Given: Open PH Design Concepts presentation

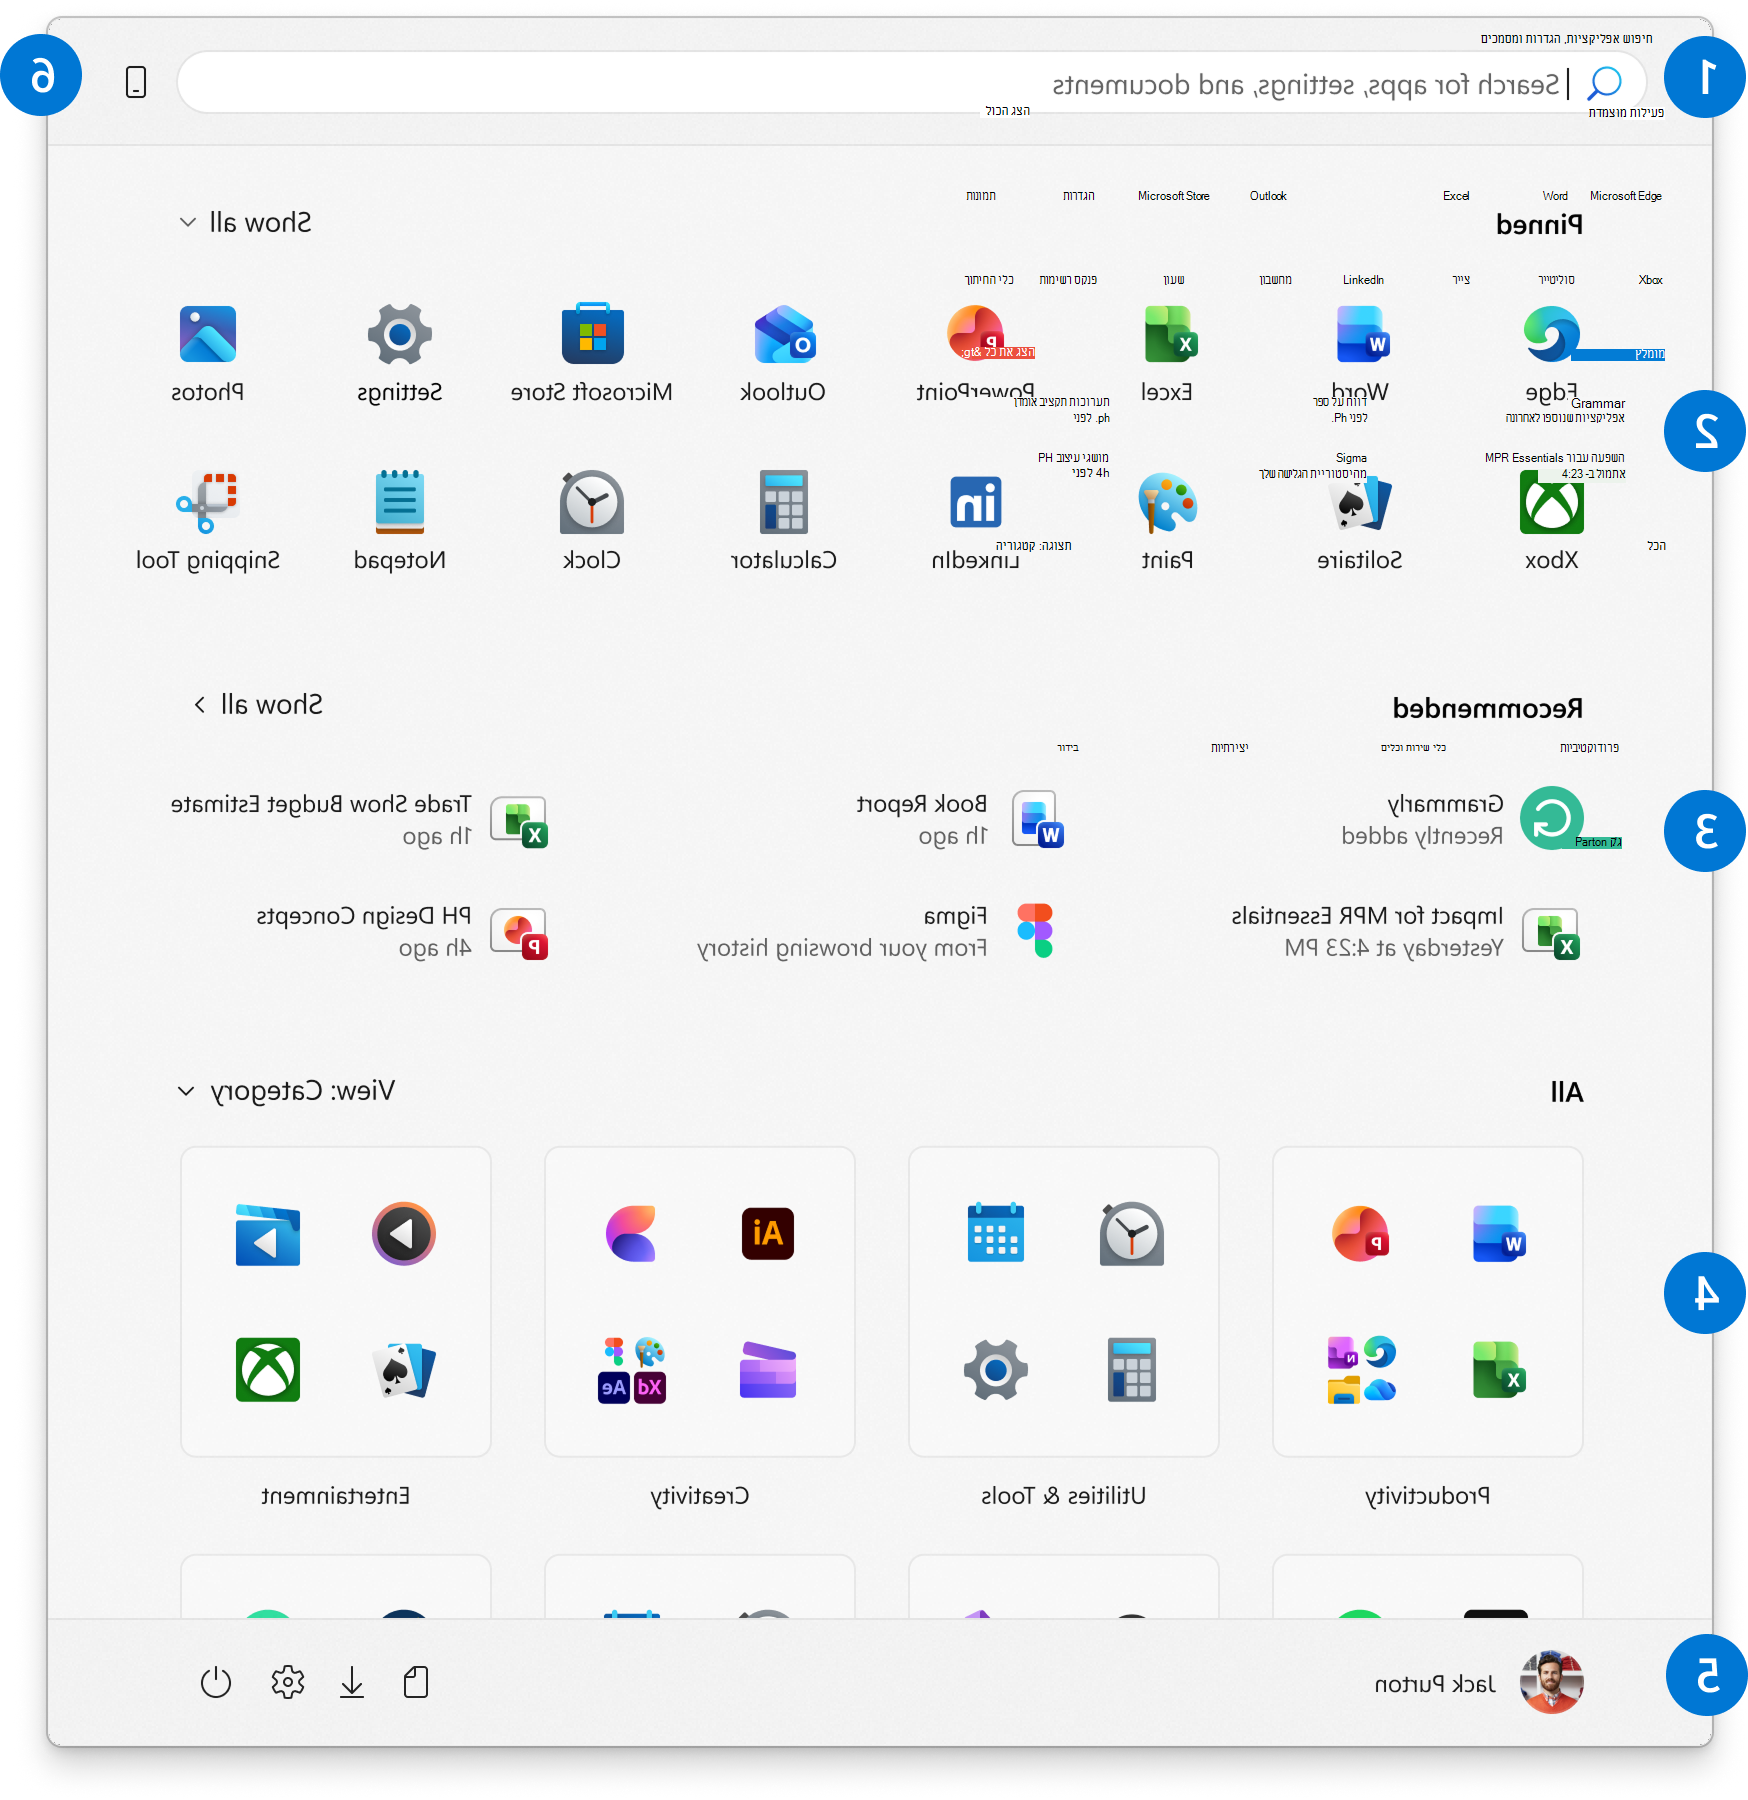Looking at the screenshot, I should 402,932.
